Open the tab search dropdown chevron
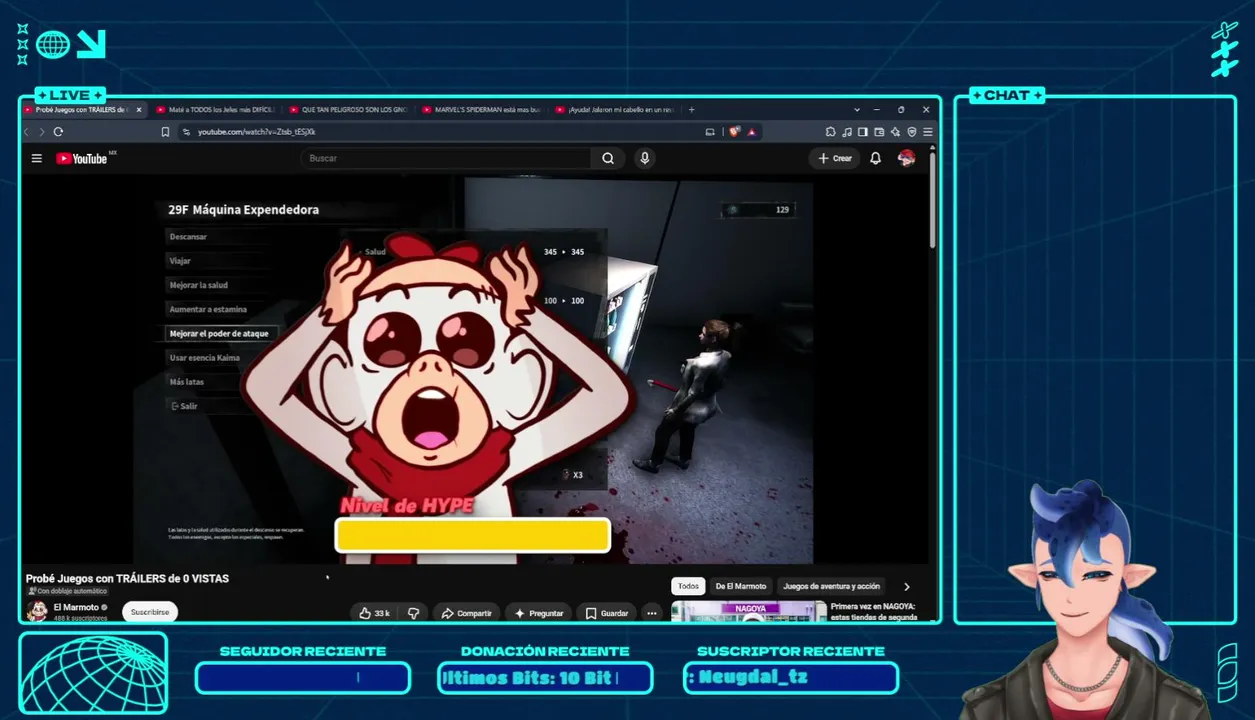The image size is (1255, 720). [x=857, y=110]
